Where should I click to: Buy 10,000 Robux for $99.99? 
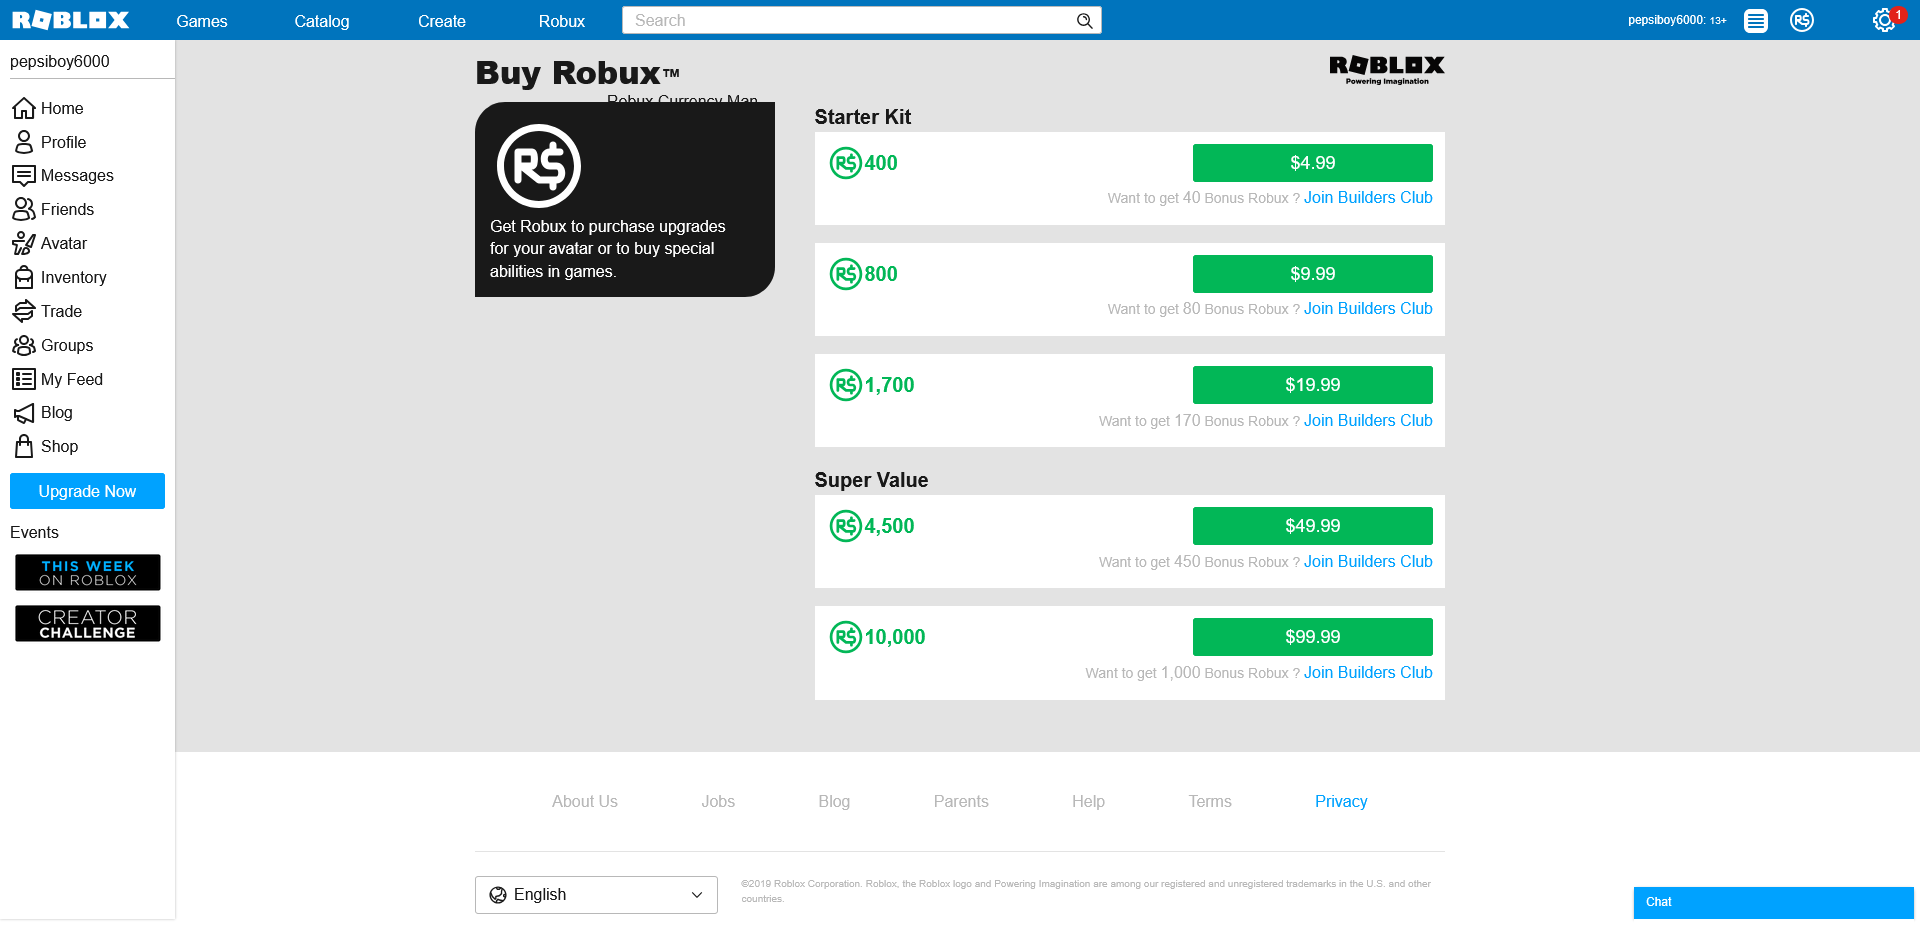click(1312, 637)
